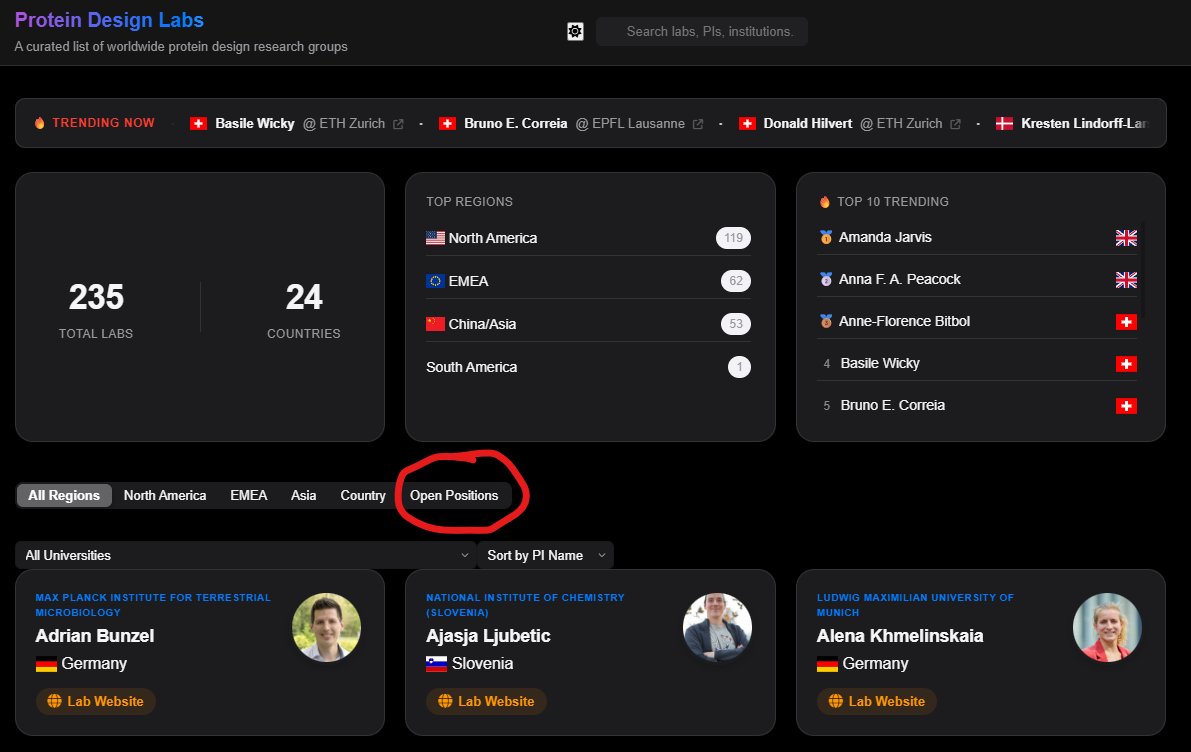This screenshot has width=1191, height=752.
Task: Click Swiss flag in Bruno E. Correia trending row
Action: point(1126,406)
